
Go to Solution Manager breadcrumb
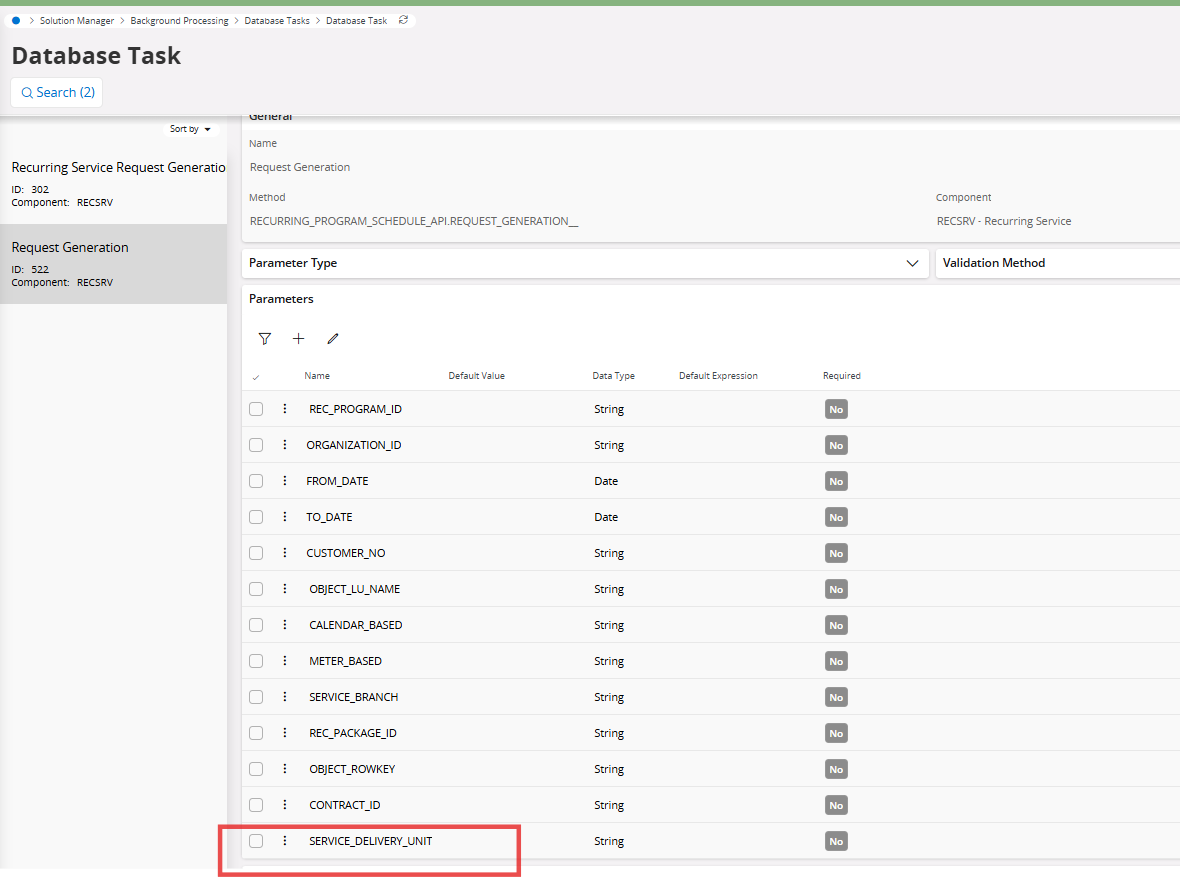click(x=77, y=20)
